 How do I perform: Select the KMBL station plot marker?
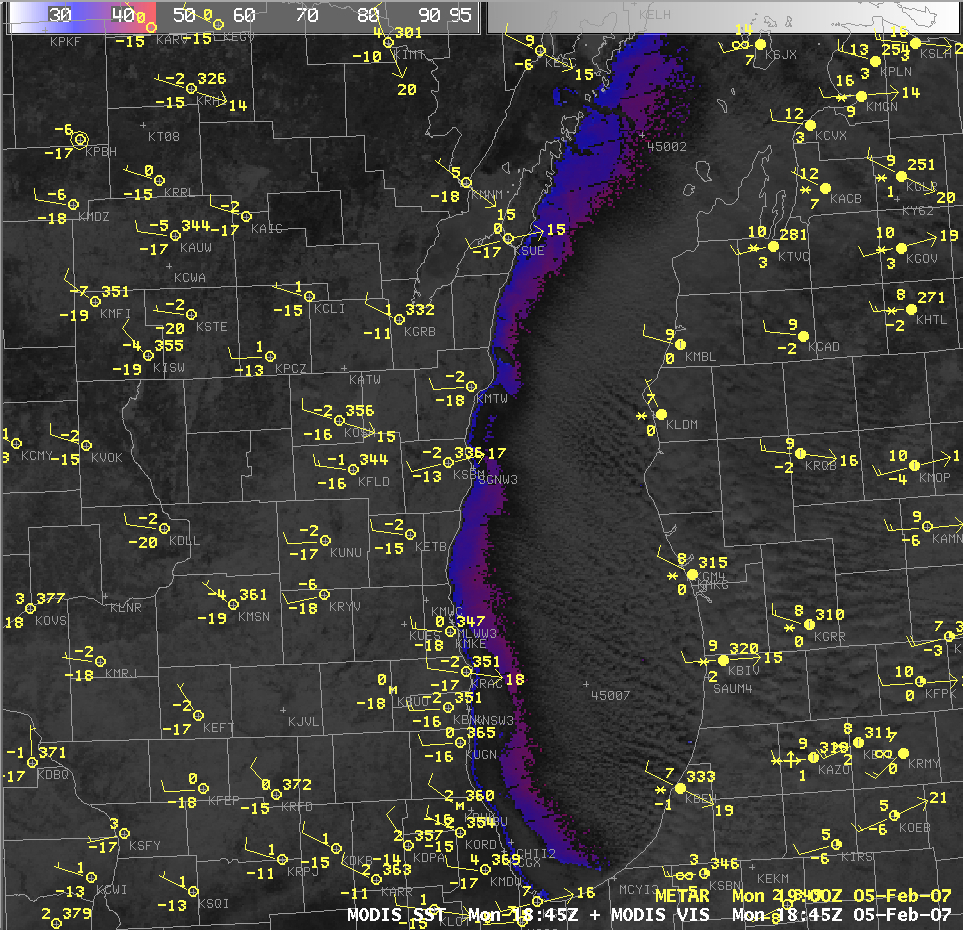[x=680, y=343]
